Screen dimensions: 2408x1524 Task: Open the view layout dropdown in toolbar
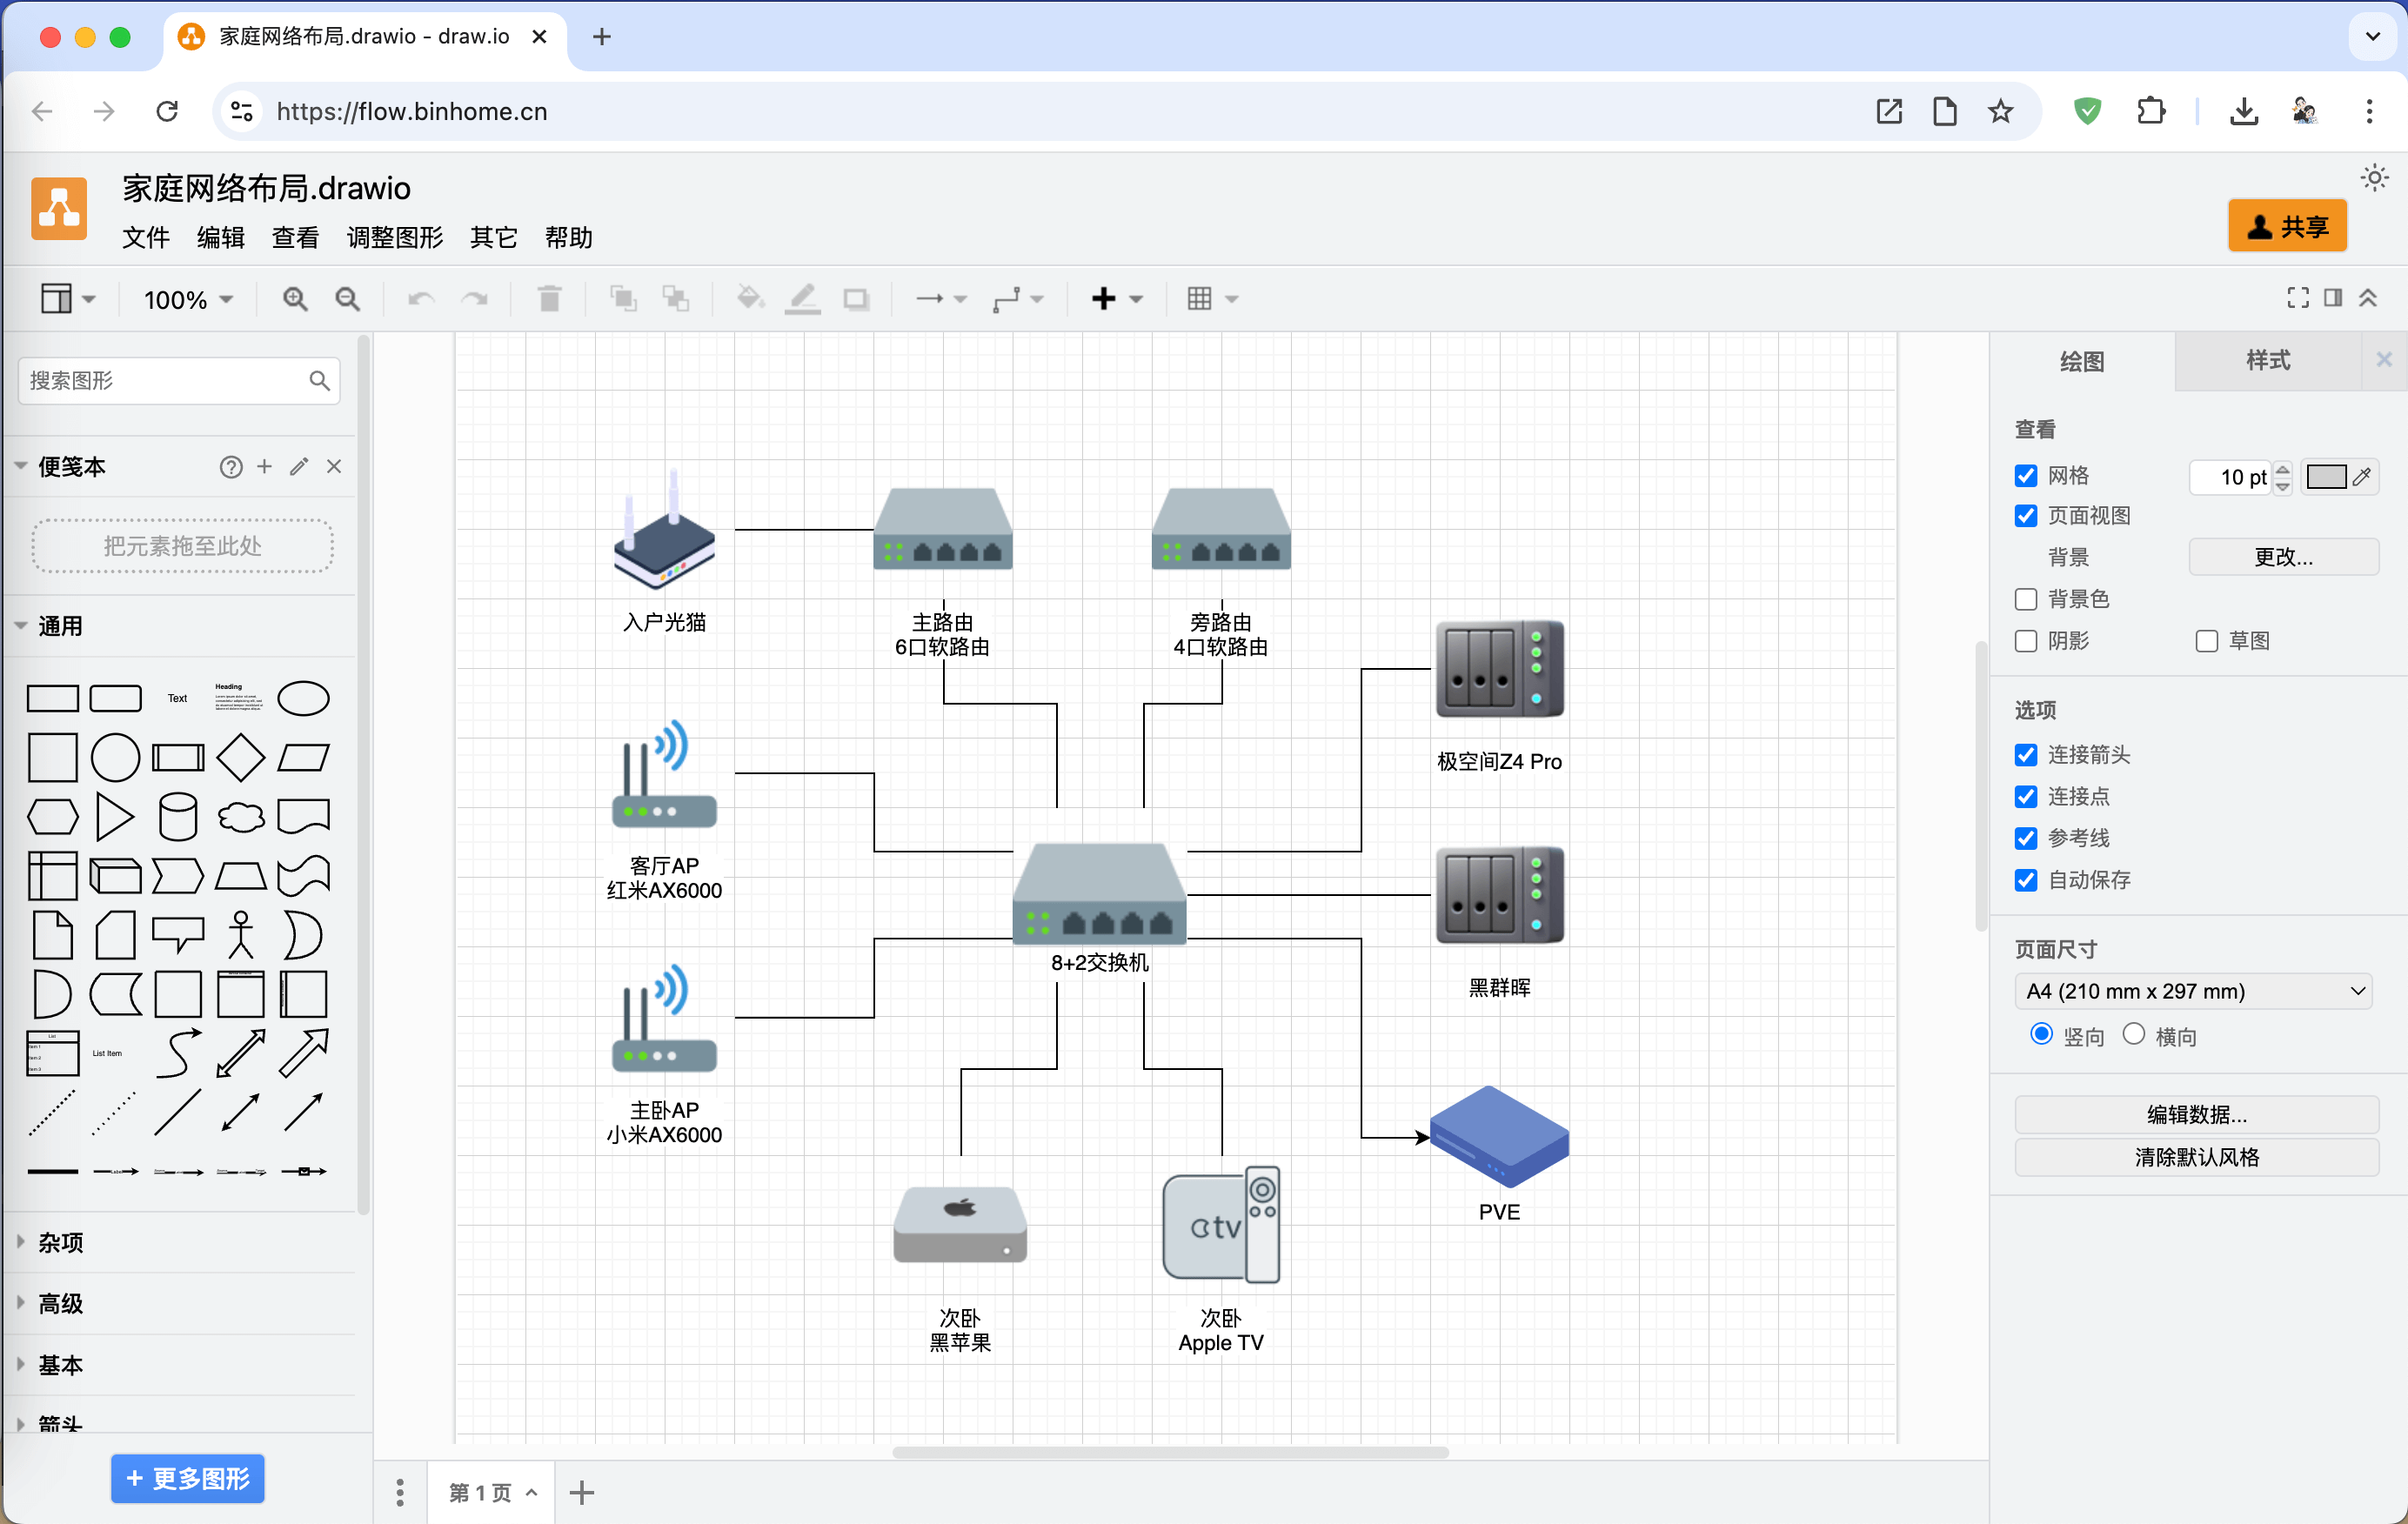pos(68,299)
